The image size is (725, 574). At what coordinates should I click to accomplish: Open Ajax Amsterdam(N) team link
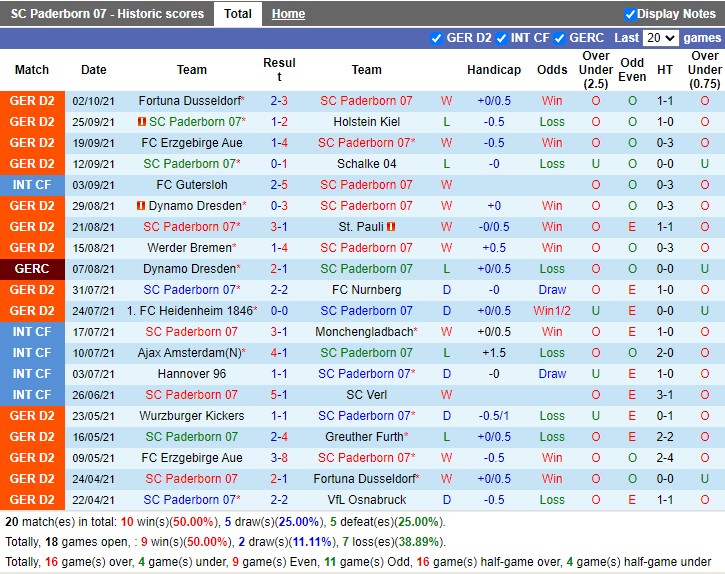189,352
